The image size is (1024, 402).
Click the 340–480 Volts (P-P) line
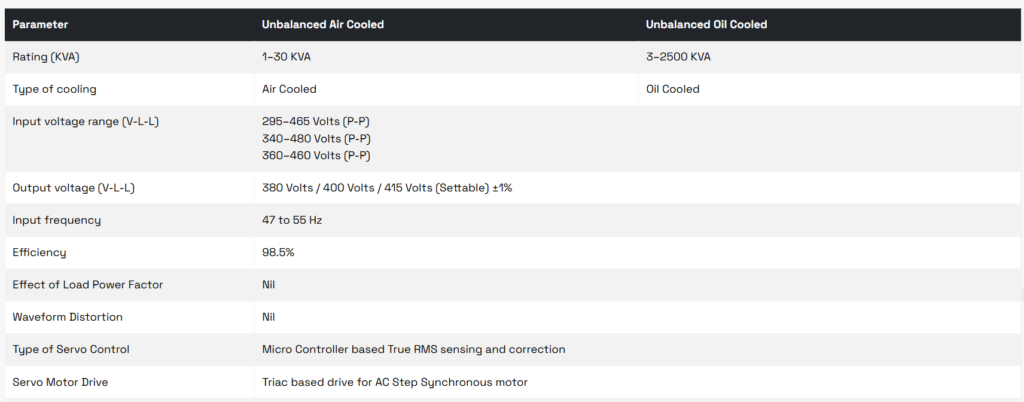(x=316, y=138)
